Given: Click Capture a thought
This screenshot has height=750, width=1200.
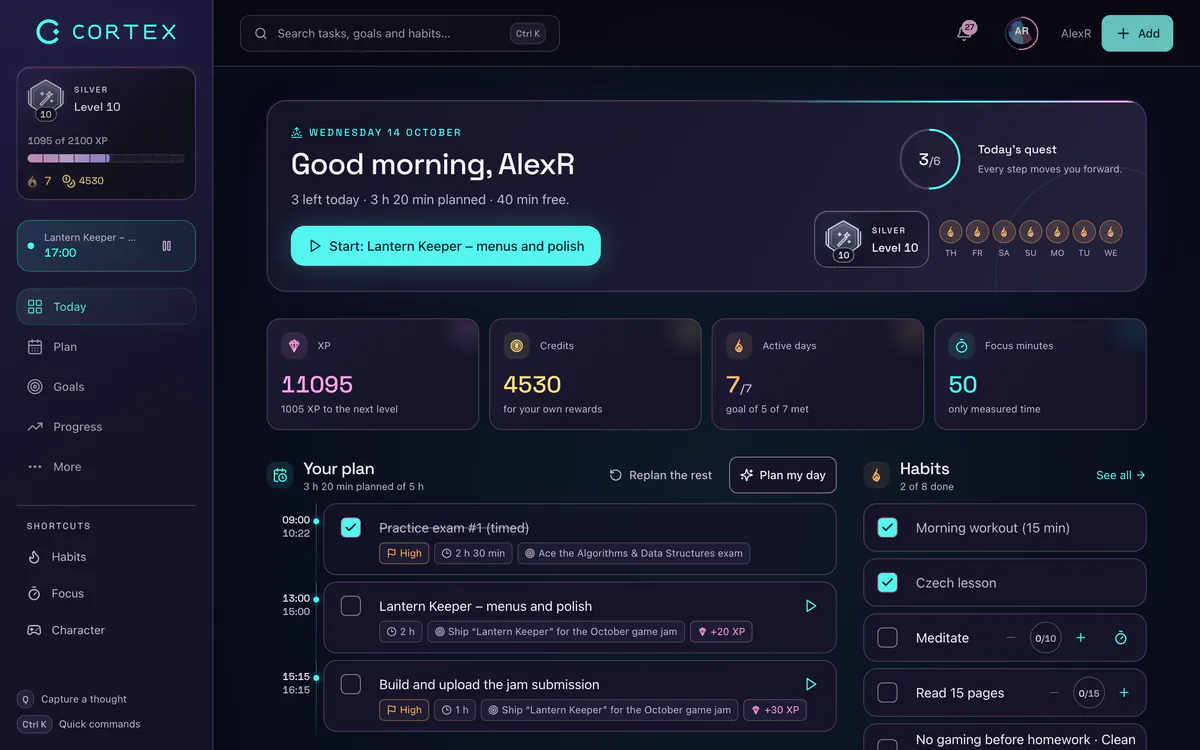Looking at the screenshot, I should coord(72,699).
